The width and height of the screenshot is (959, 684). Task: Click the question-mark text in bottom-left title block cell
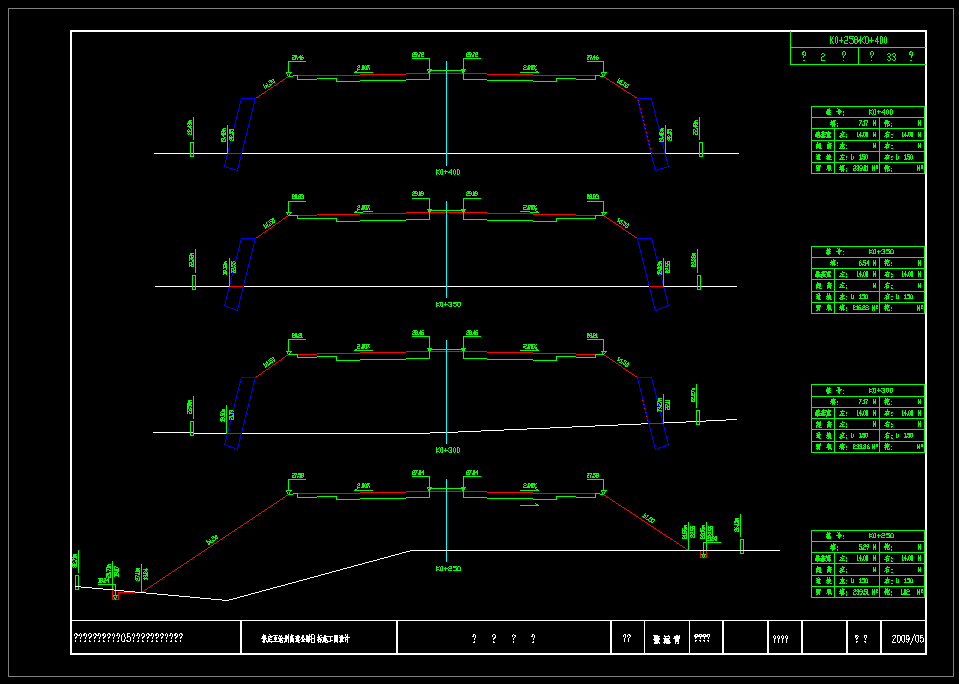(128, 637)
